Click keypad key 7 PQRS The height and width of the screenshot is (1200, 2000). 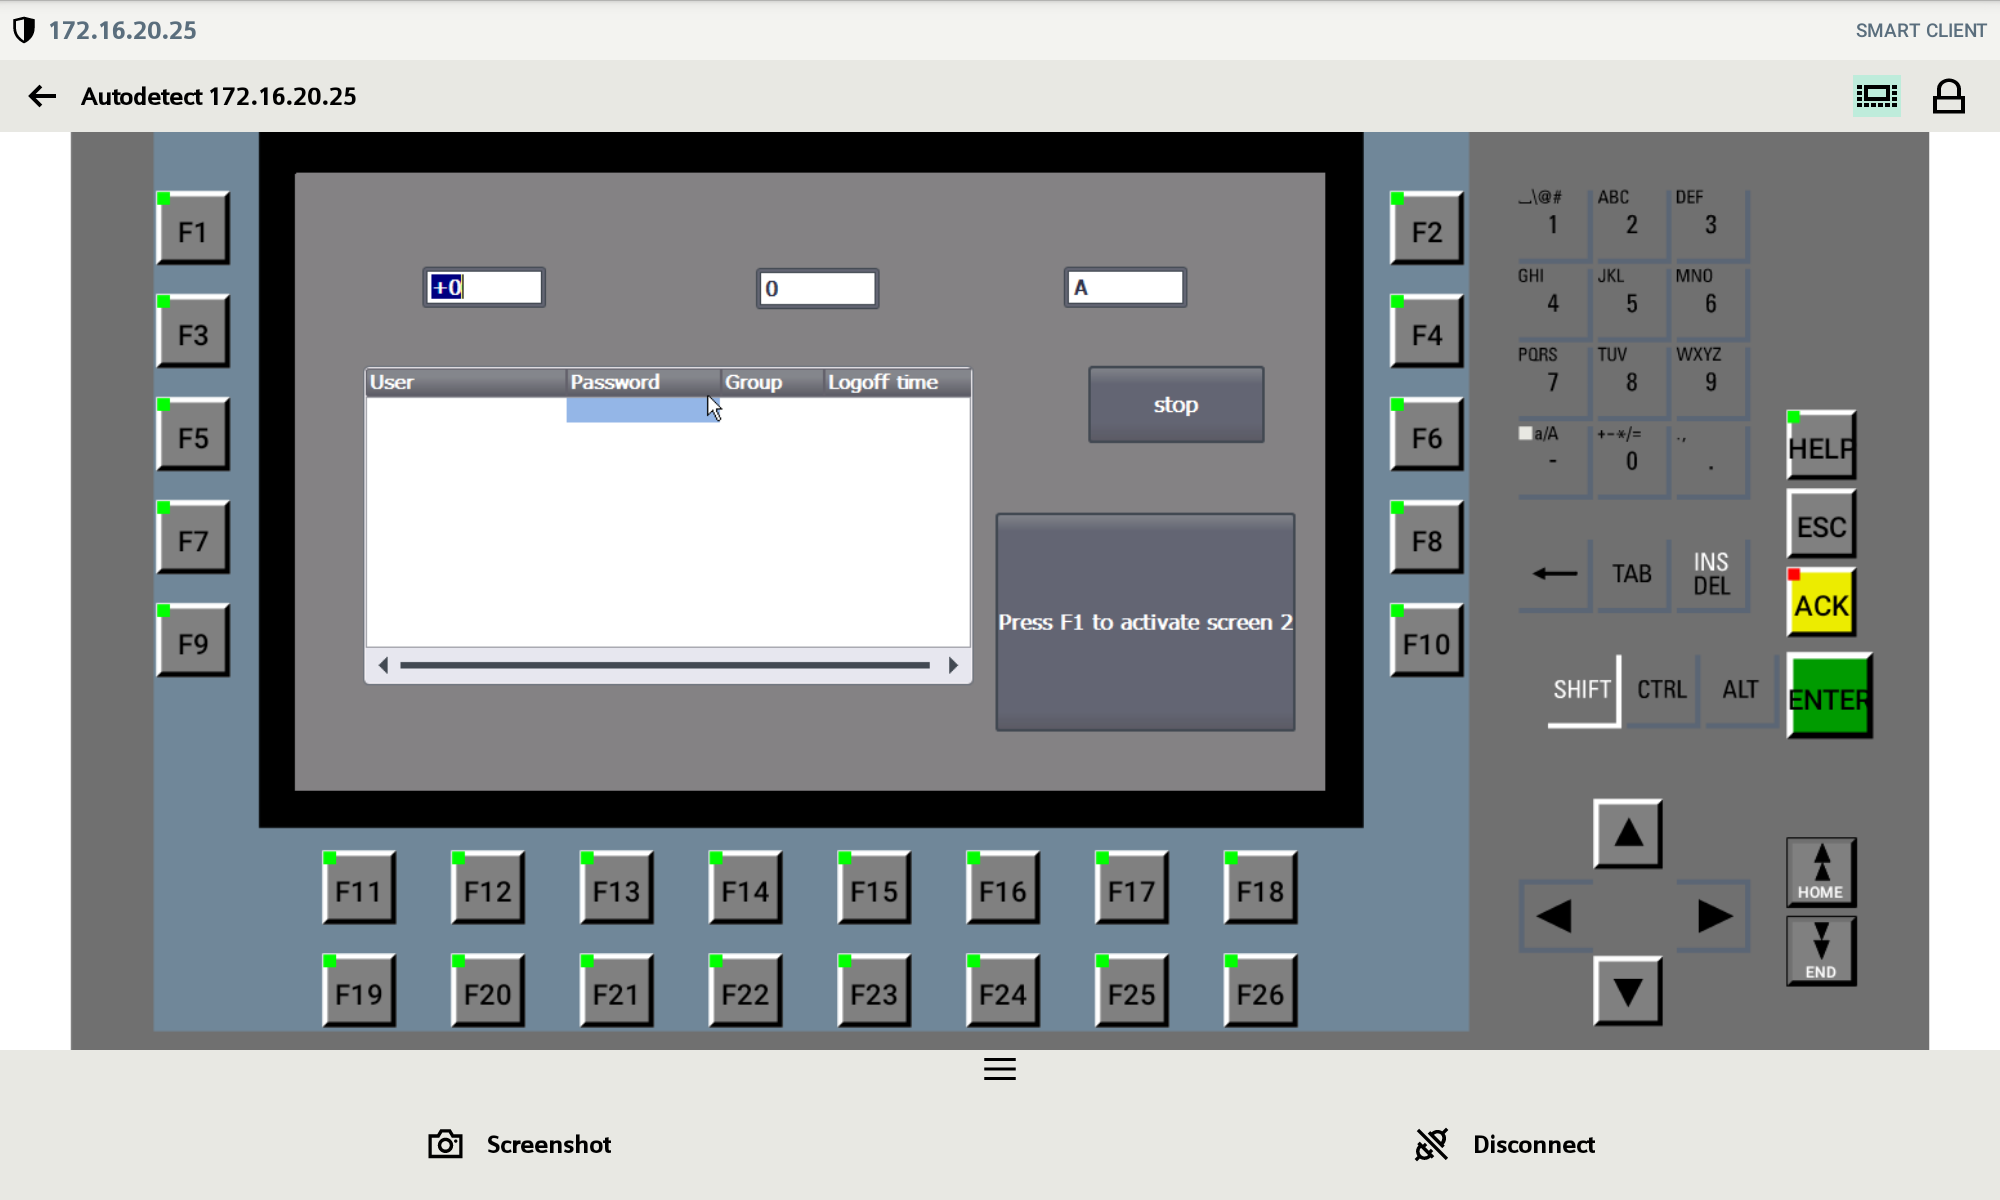tap(1554, 382)
